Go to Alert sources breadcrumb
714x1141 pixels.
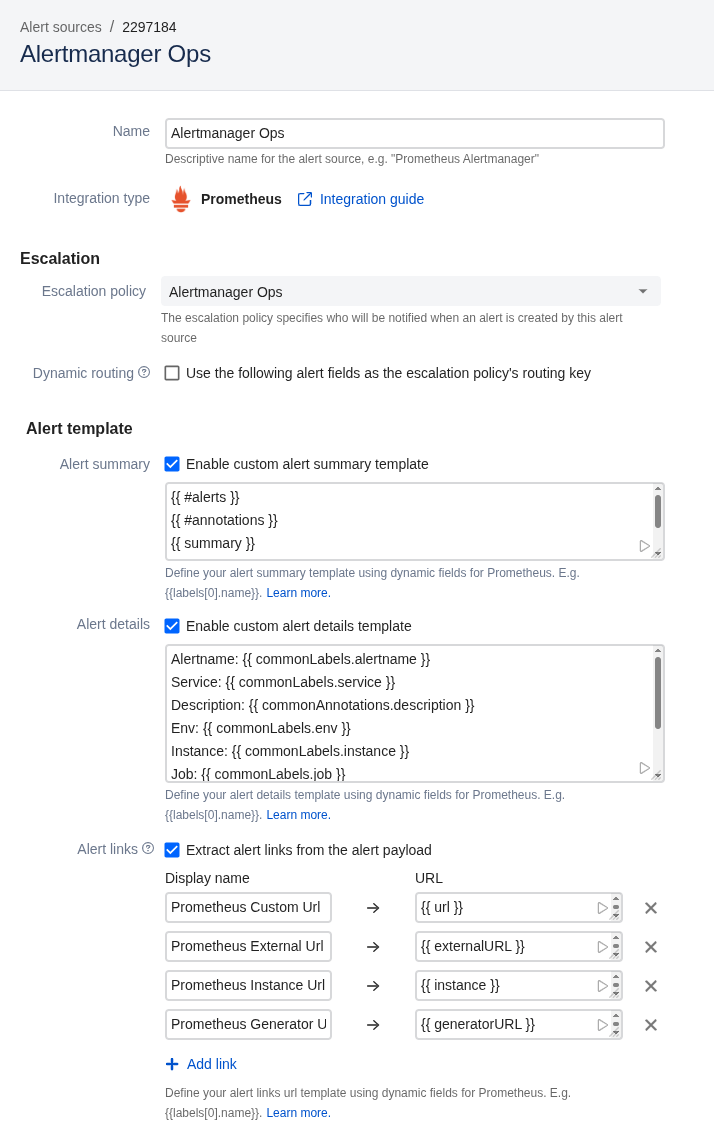(x=61, y=27)
